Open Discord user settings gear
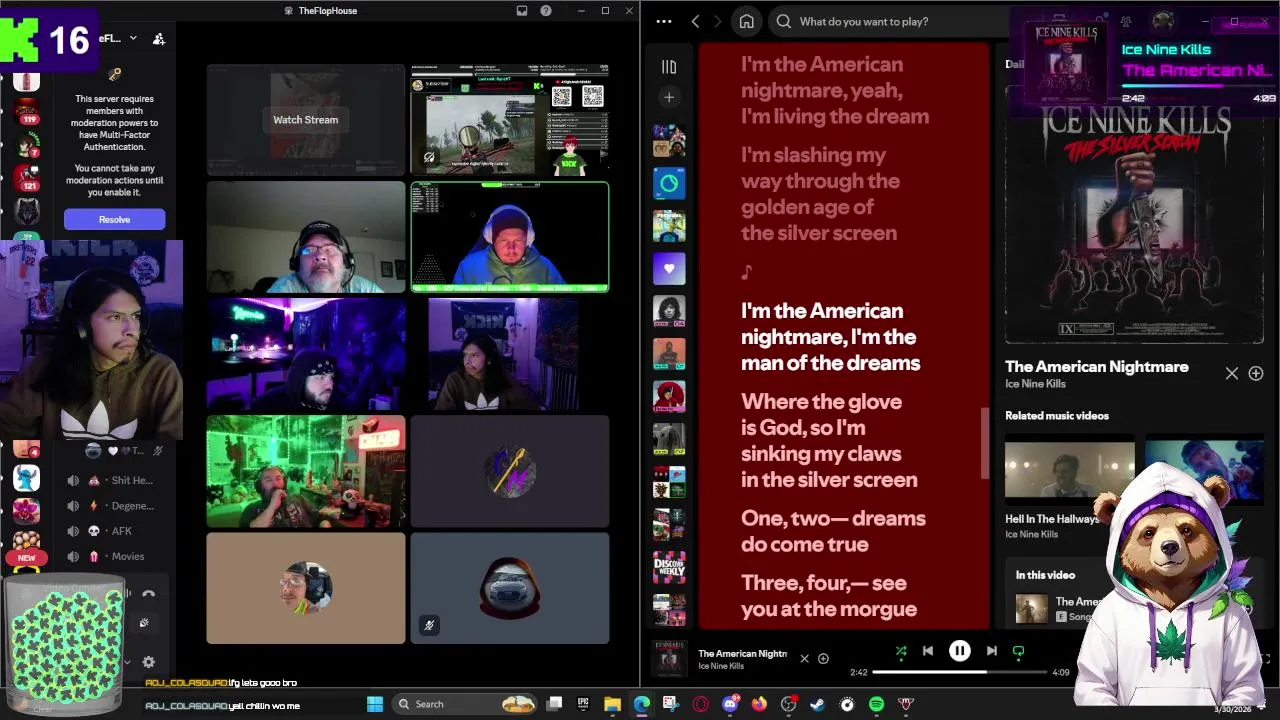This screenshot has width=1280, height=720. tap(148, 662)
